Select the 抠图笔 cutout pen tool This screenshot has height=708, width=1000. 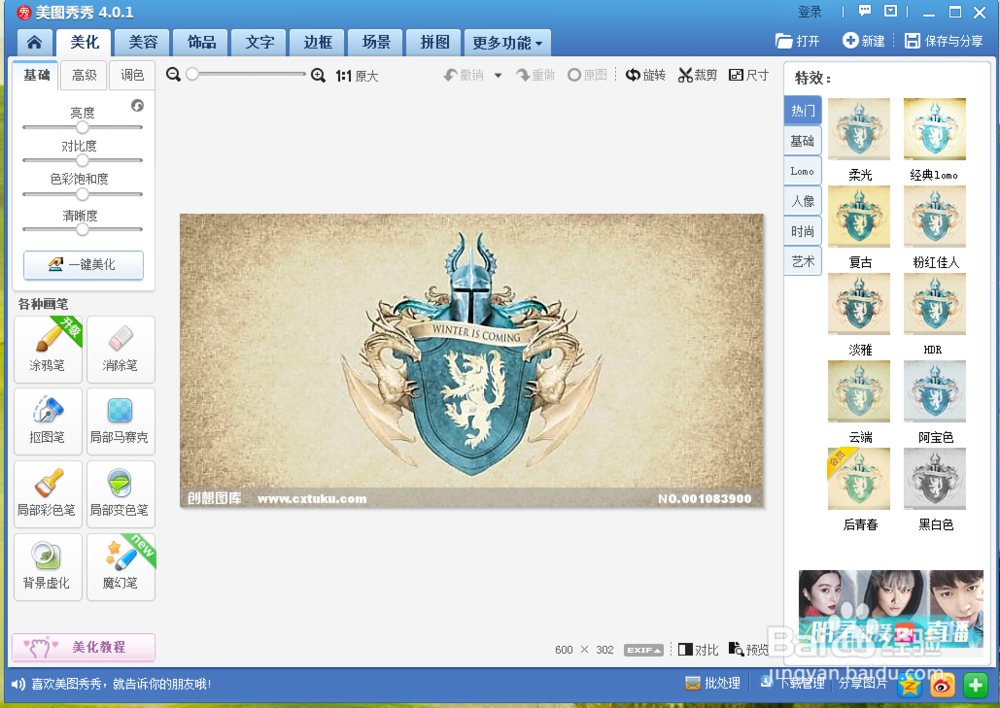tap(48, 422)
